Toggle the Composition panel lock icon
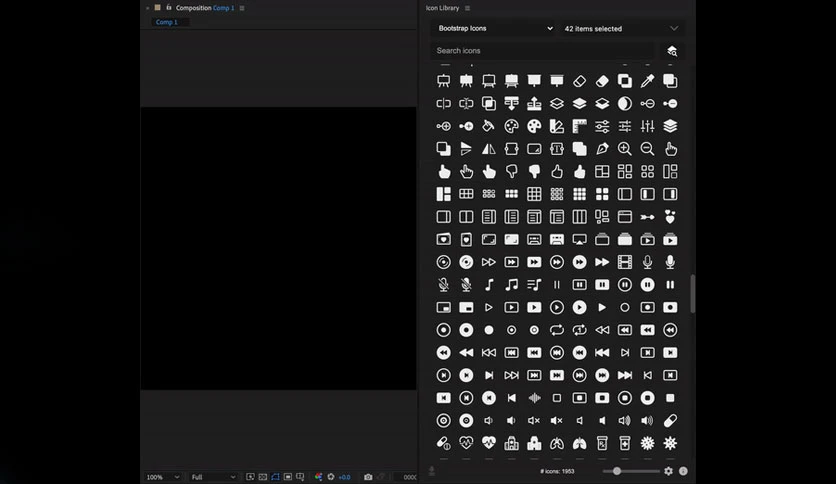The height and width of the screenshot is (484, 836). coord(169,7)
